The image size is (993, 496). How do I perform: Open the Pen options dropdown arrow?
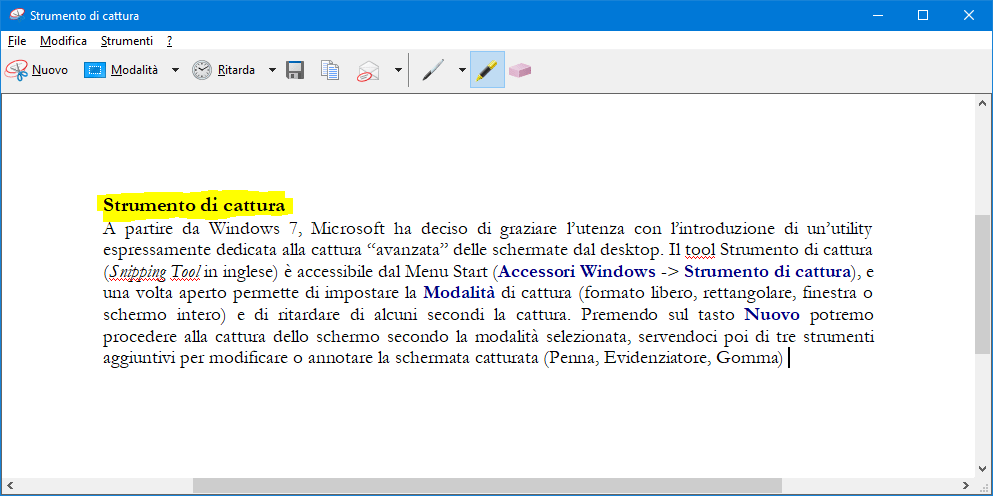click(x=462, y=70)
